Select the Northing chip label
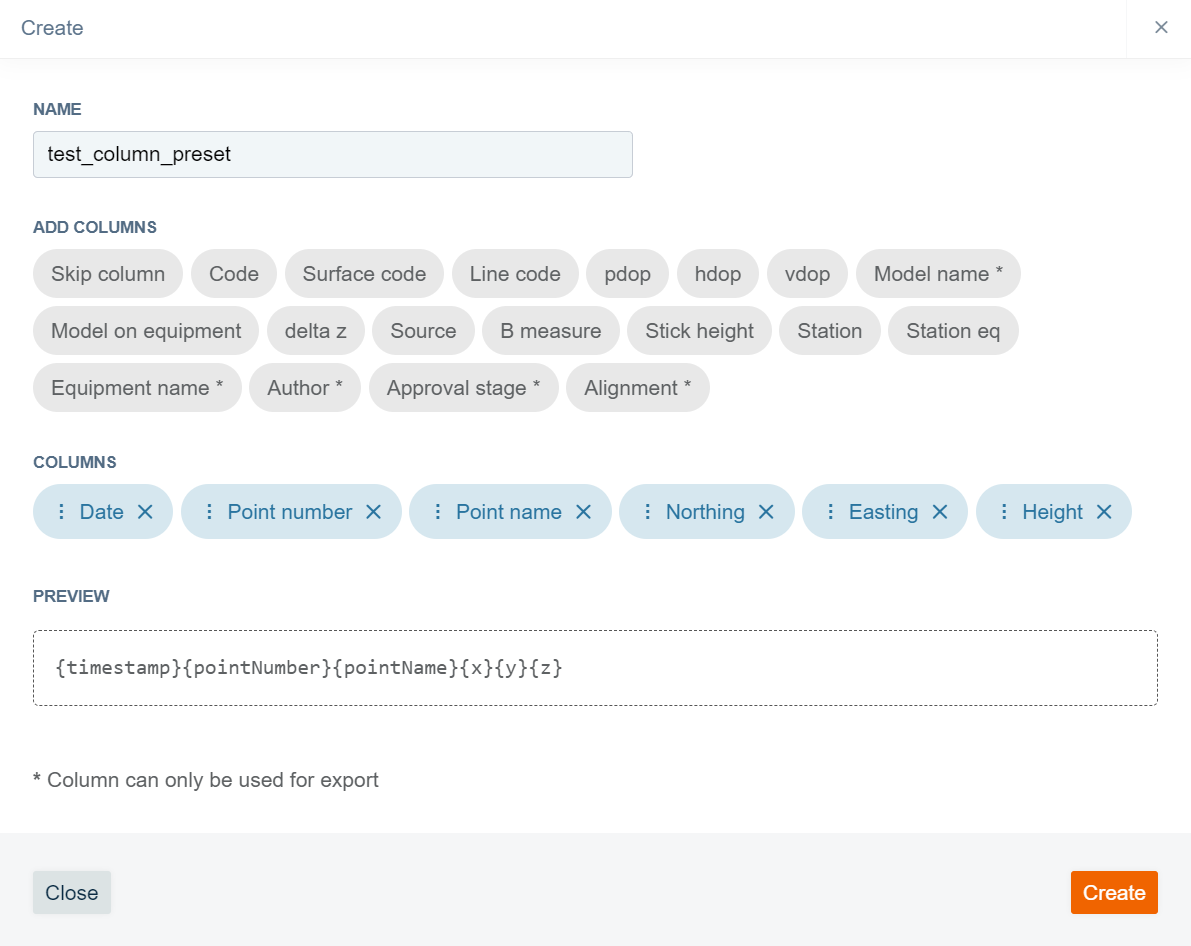 [x=706, y=512]
